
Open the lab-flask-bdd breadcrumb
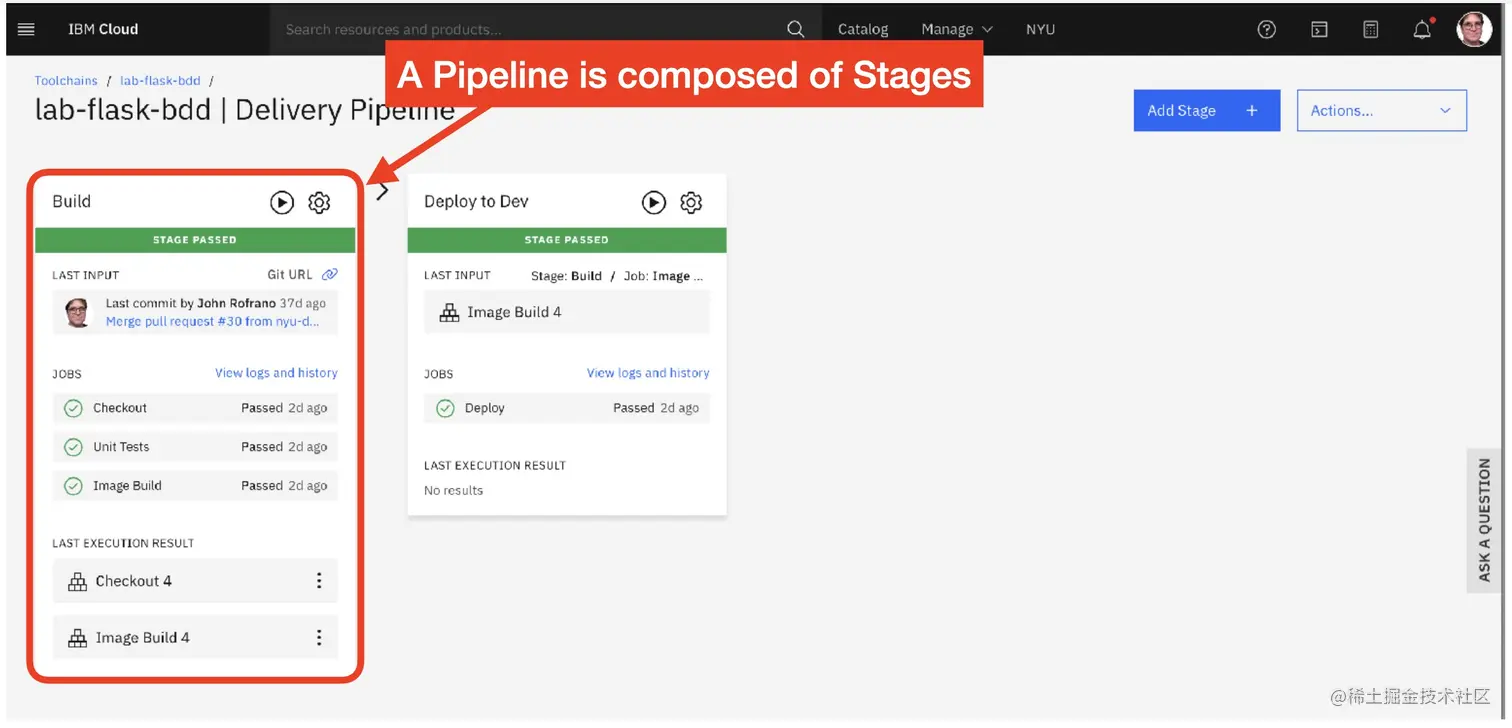(x=160, y=80)
